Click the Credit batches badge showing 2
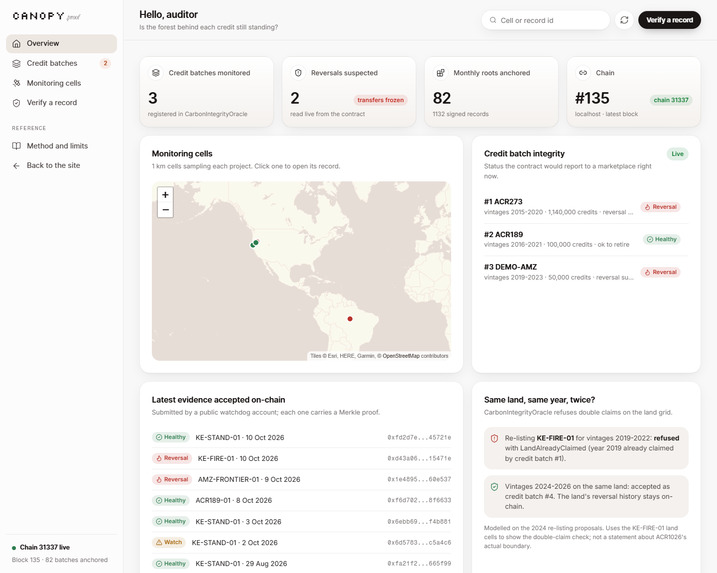Screen dimensions: 717x573 (105, 64)
